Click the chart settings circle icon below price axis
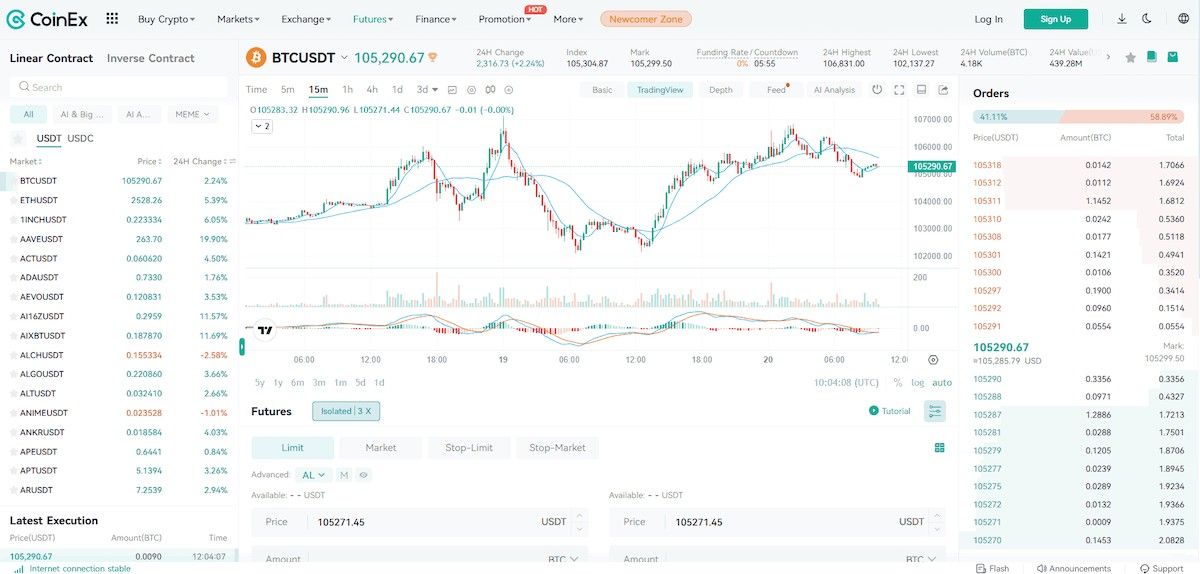The width and height of the screenshot is (1200, 574). click(x=933, y=359)
